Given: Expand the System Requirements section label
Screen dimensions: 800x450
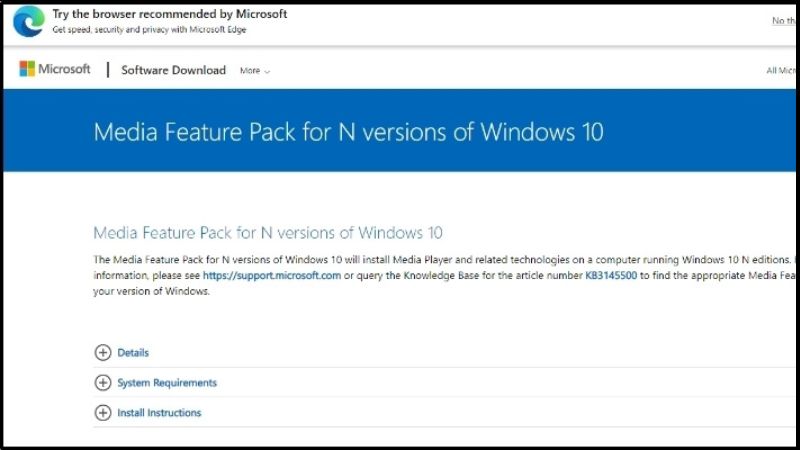Looking at the screenshot, I should point(167,383).
